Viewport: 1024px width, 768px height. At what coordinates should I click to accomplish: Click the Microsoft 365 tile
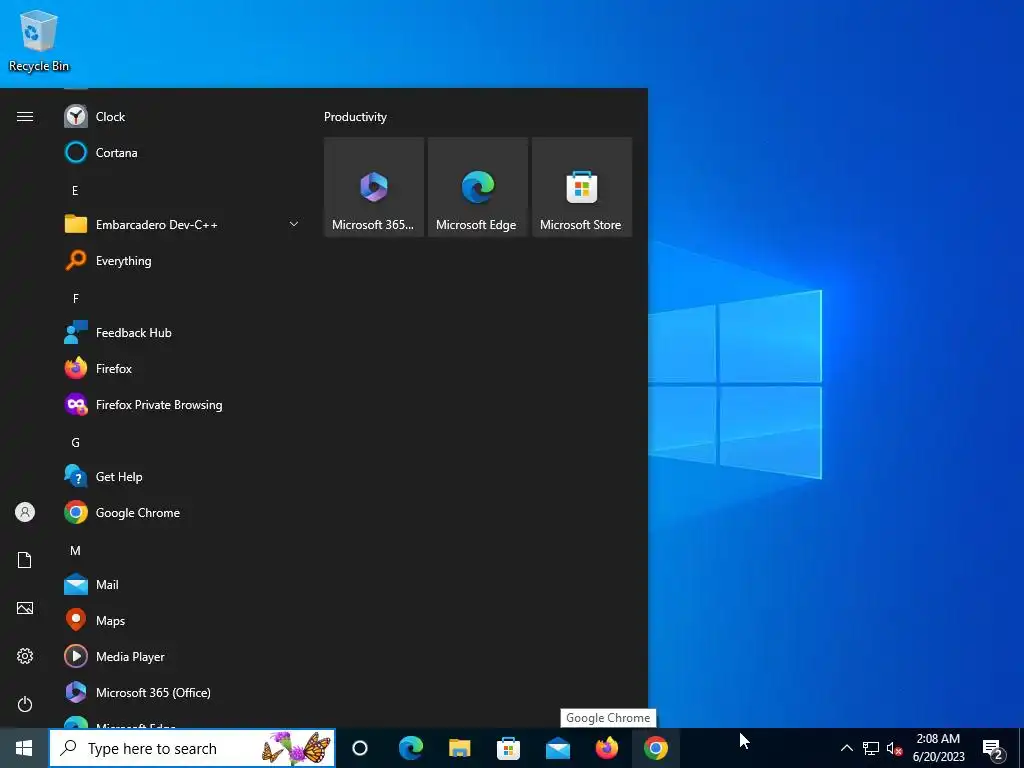coord(374,187)
